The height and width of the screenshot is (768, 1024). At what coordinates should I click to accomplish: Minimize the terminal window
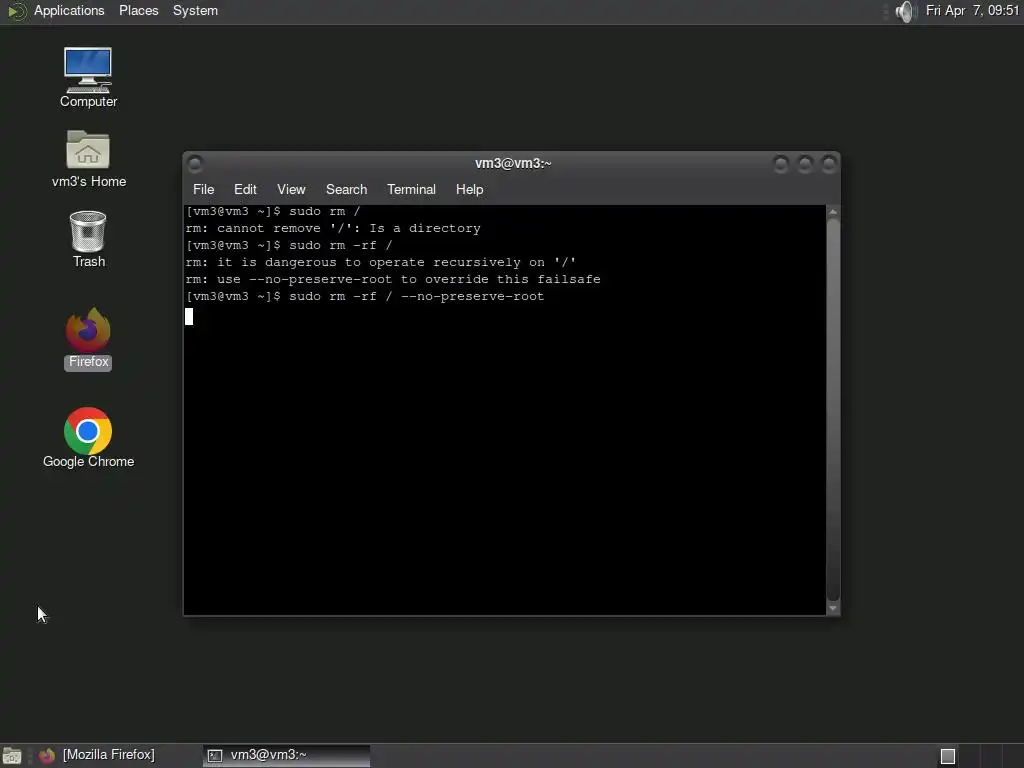coord(780,163)
